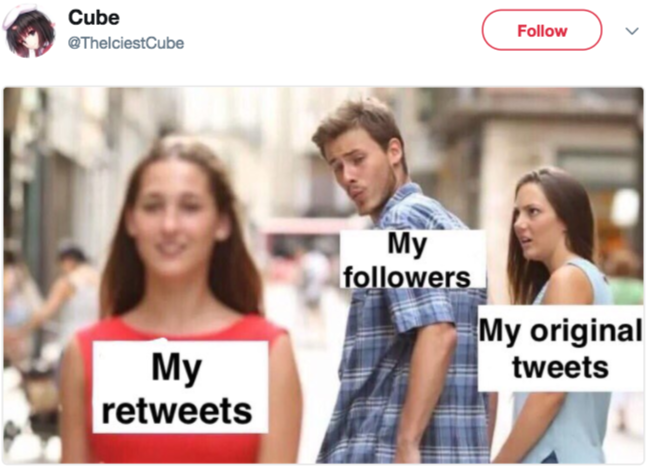The width and height of the screenshot is (653, 468).
Task: Open Cube's profile avatar picture
Action: (29, 32)
